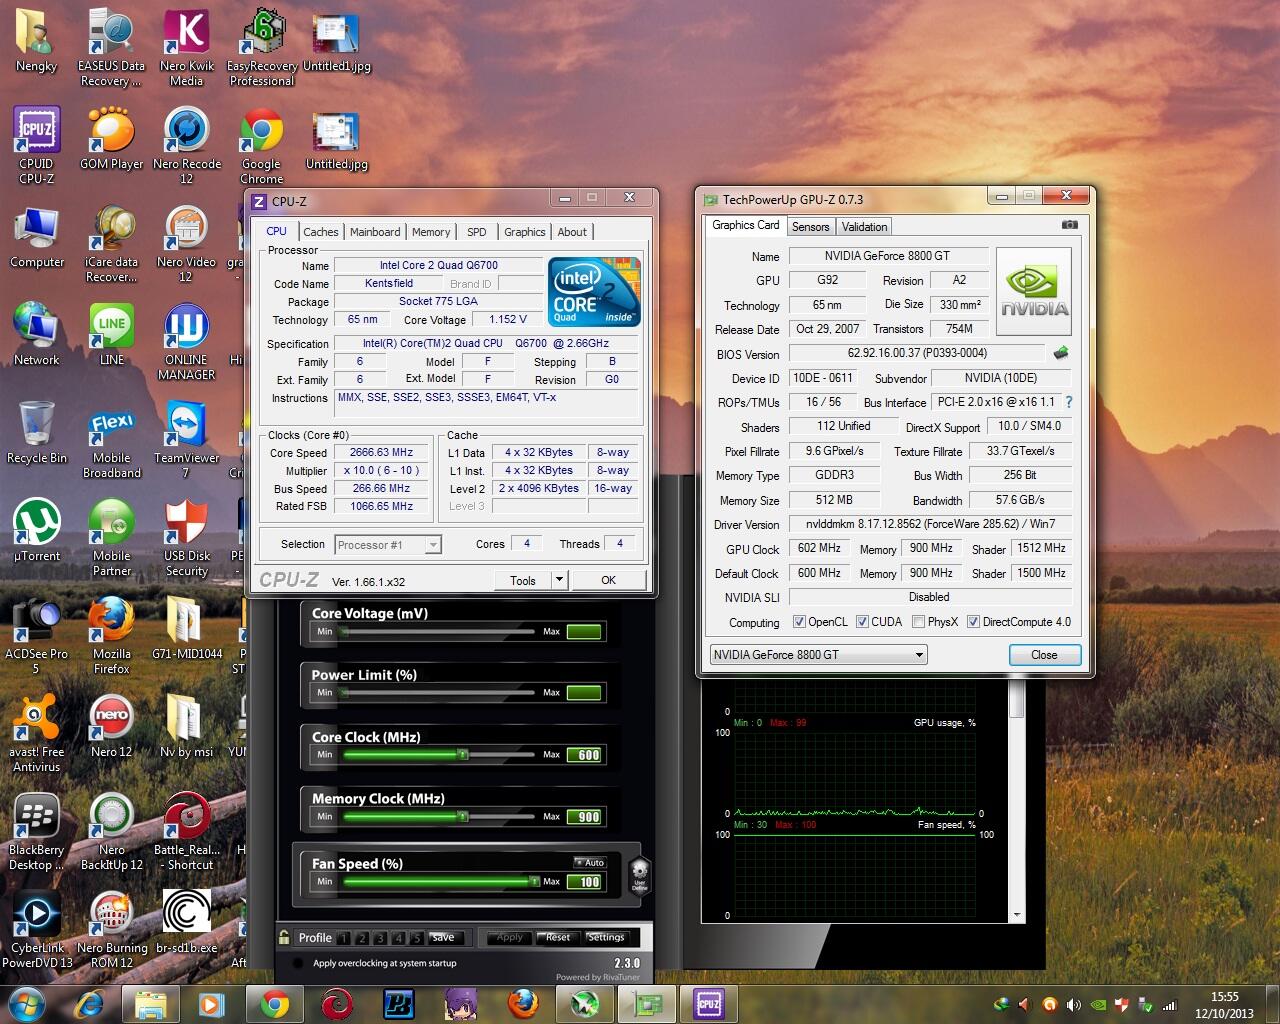Click CPU-Z taskbar button
This screenshot has width=1280, height=1024.
[x=708, y=1003]
